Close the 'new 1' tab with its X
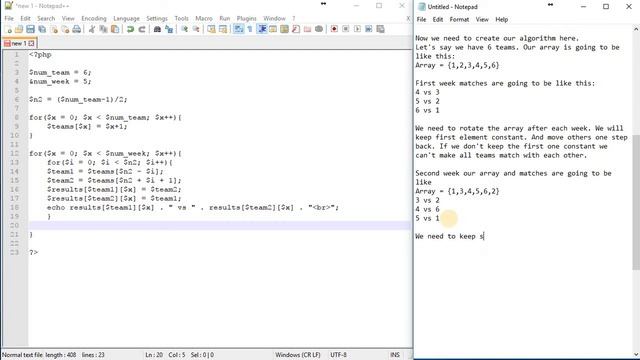The height and width of the screenshot is (360, 640). click(31, 43)
